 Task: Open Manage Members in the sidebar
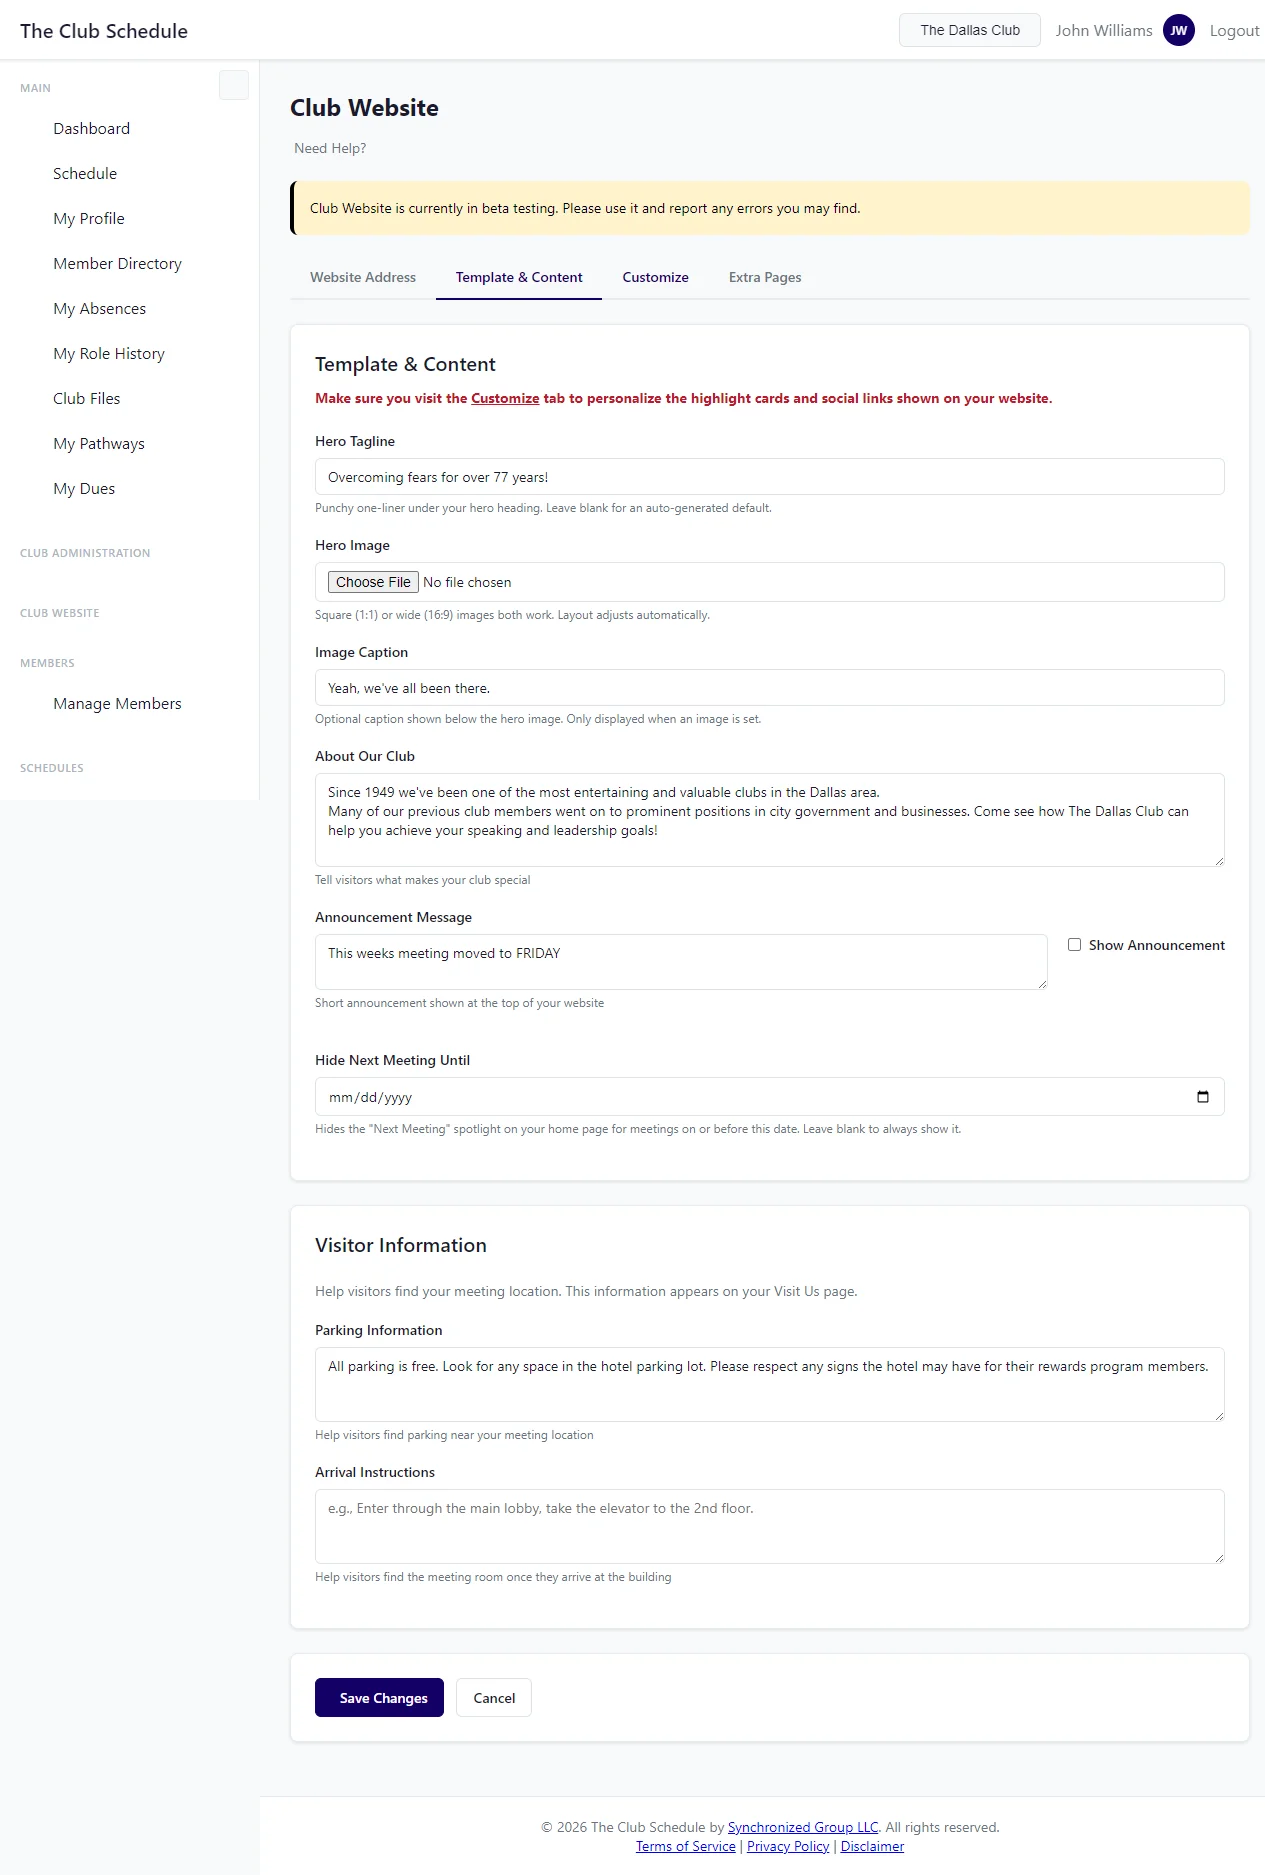117,704
